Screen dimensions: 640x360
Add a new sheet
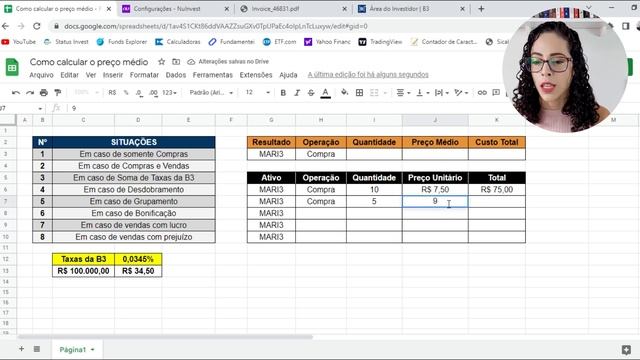point(21,349)
